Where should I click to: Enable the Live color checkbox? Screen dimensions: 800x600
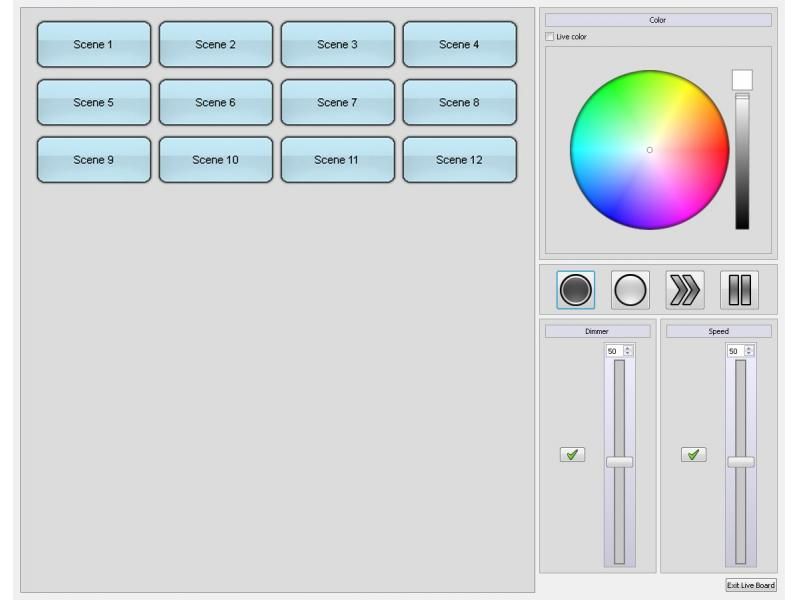(549, 37)
